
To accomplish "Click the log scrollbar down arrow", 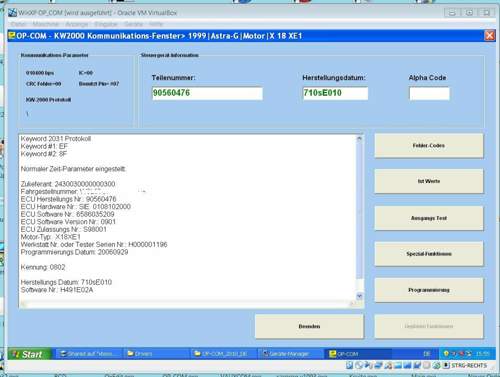I will [359, 296].
